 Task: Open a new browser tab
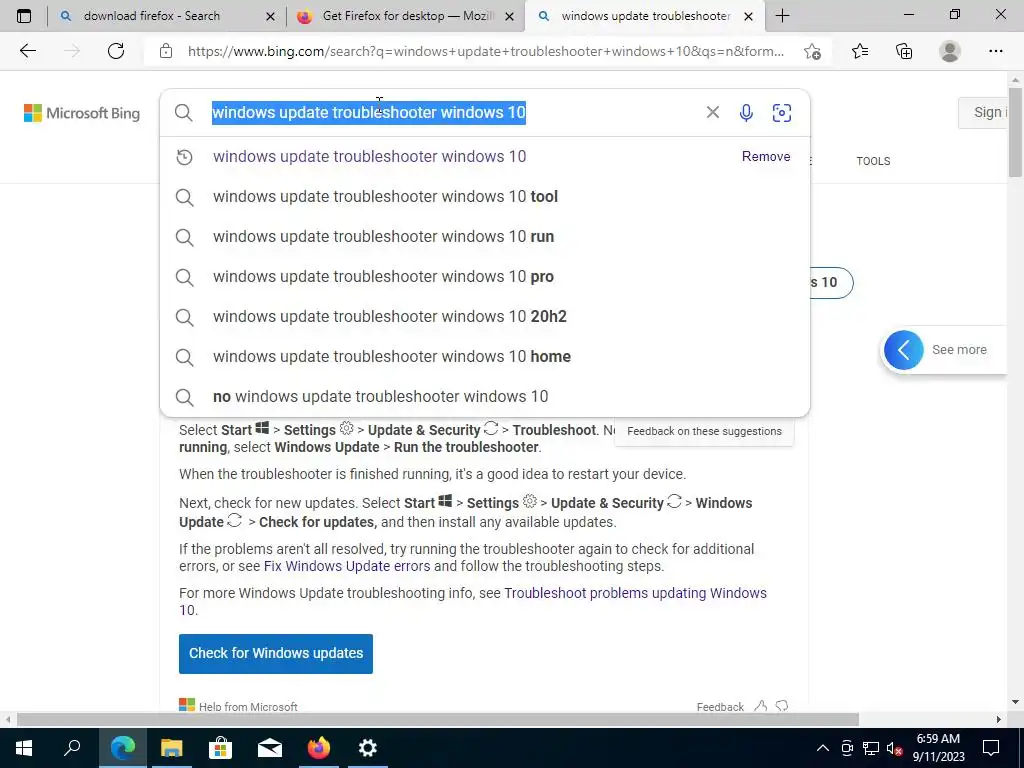point(782,16)
